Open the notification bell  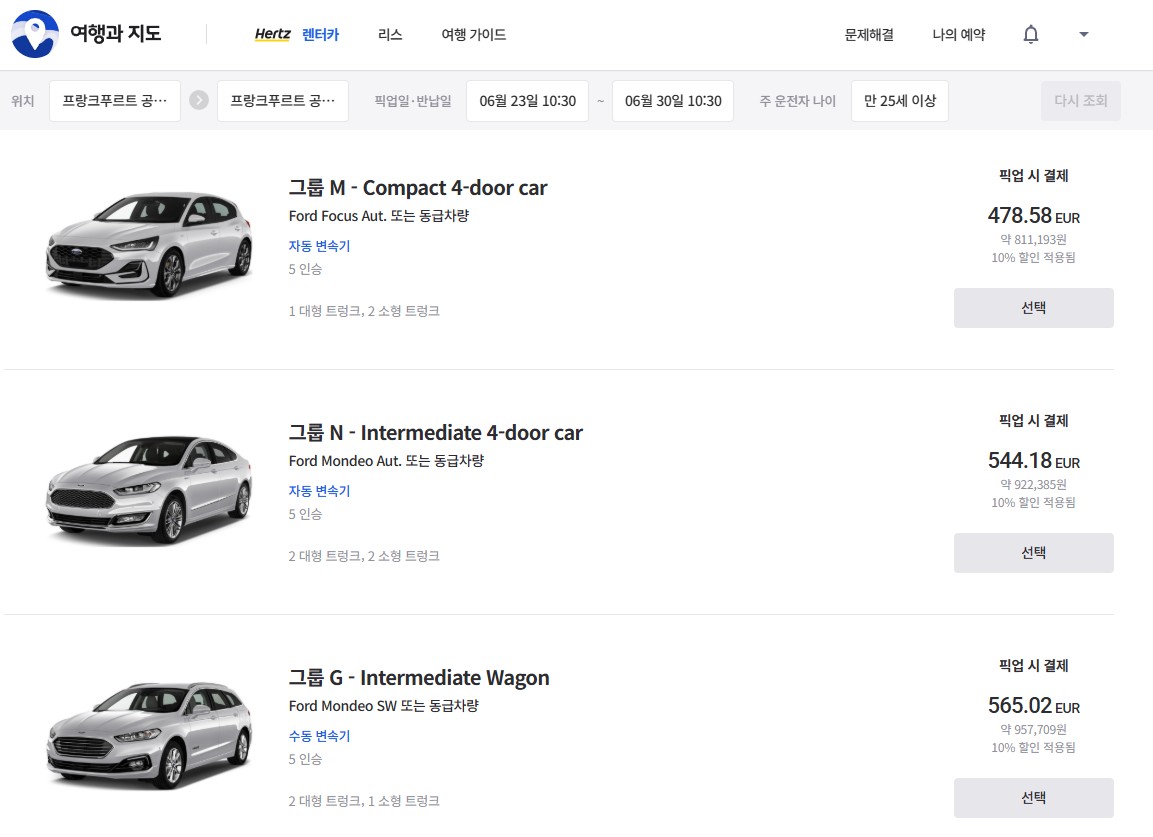[x=1031, y=34]
